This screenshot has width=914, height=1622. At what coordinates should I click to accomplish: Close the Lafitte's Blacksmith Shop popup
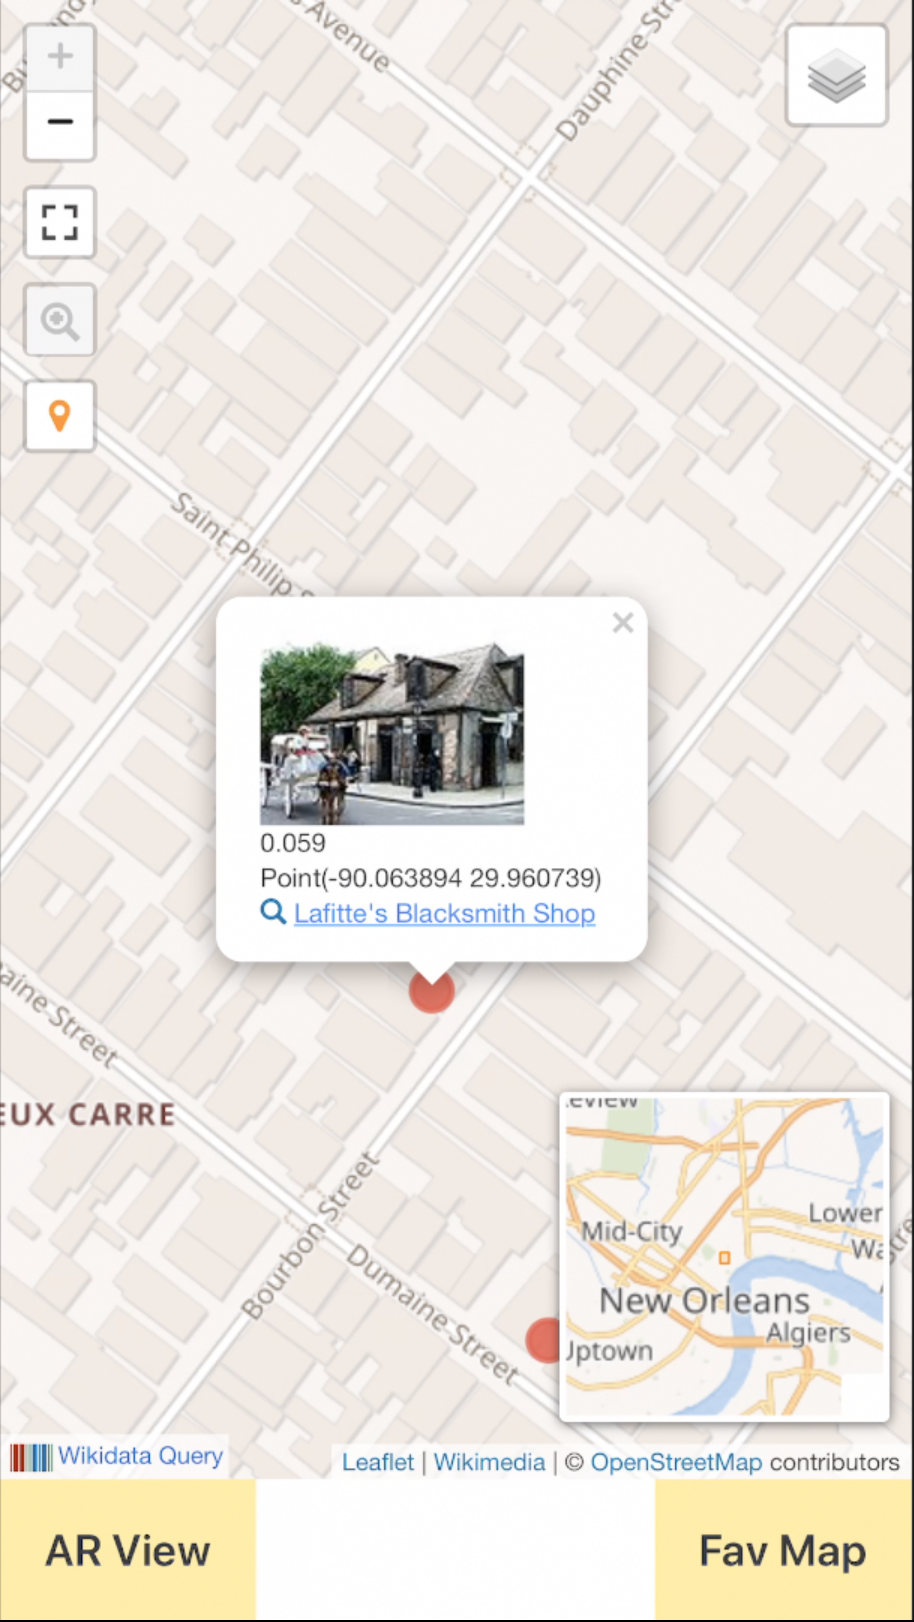[623, 623]
